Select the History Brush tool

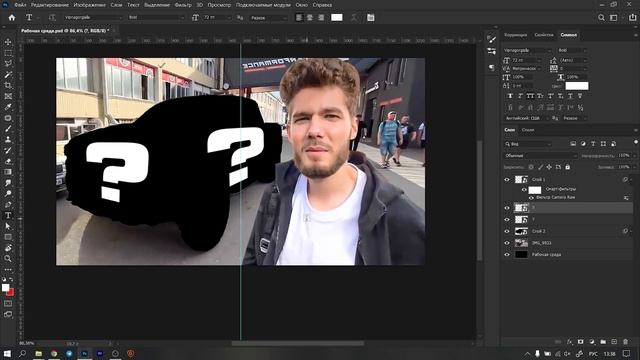coord(8,150)
